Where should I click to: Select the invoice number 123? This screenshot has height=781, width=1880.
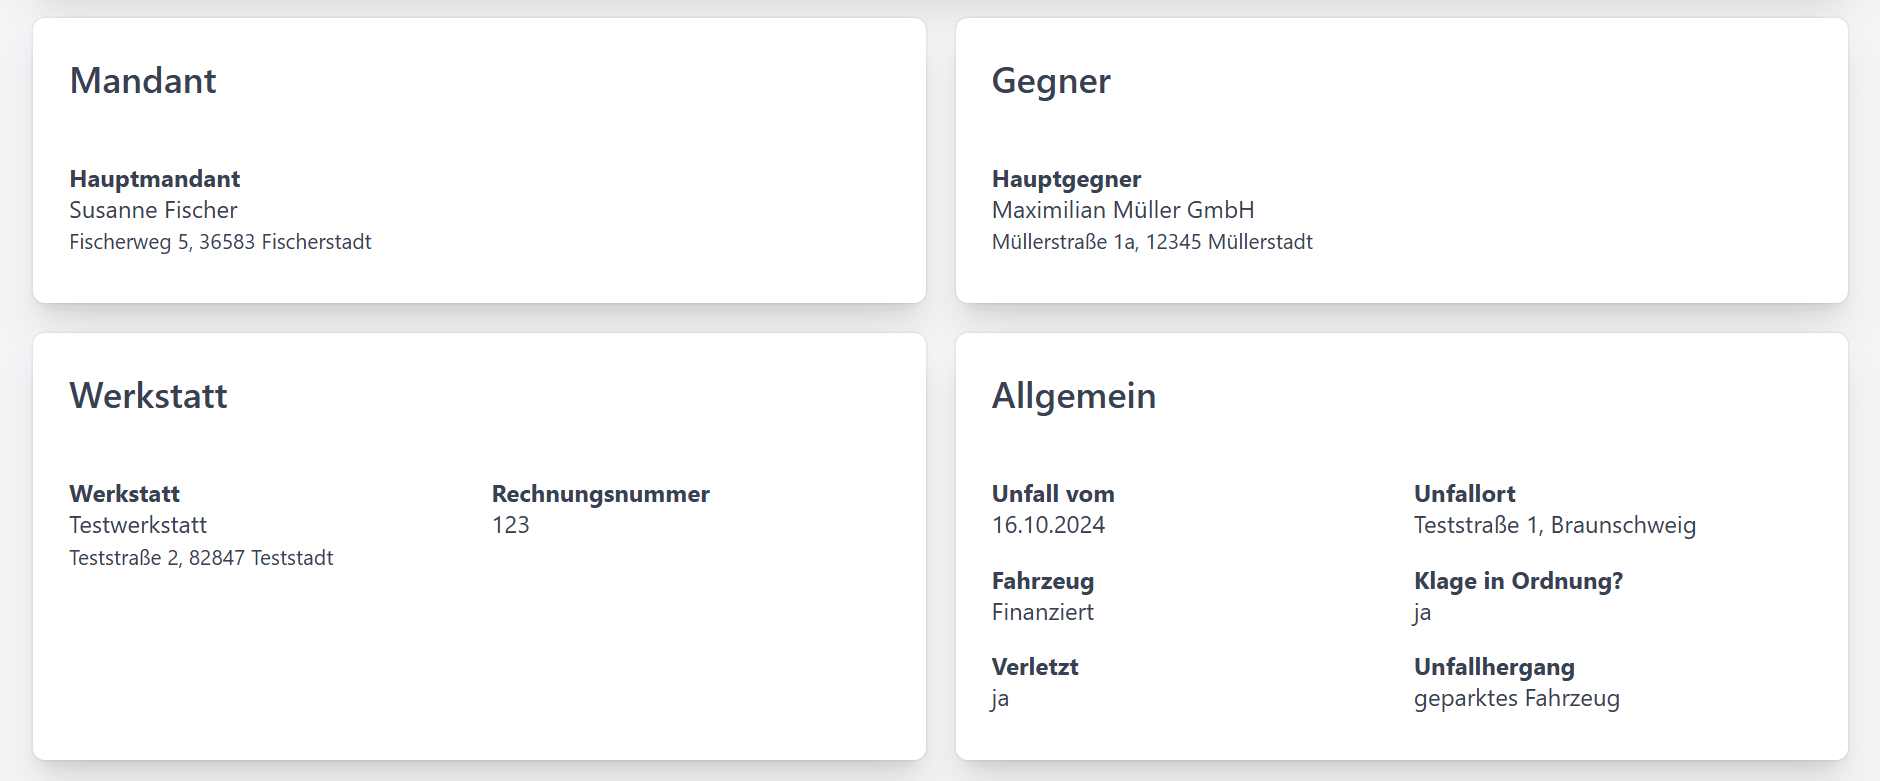click(510, 525)
